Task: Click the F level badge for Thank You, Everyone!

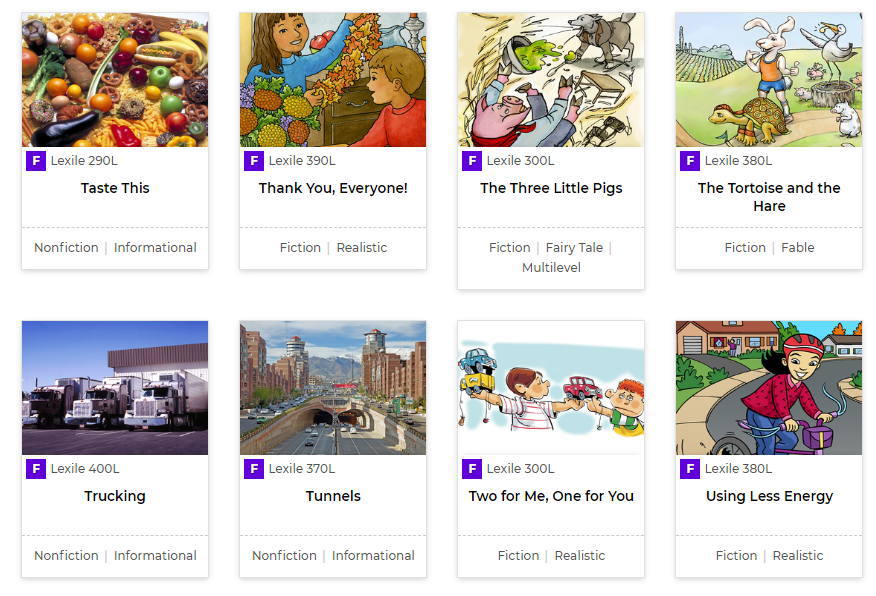Action: click(x=254, y=161)
